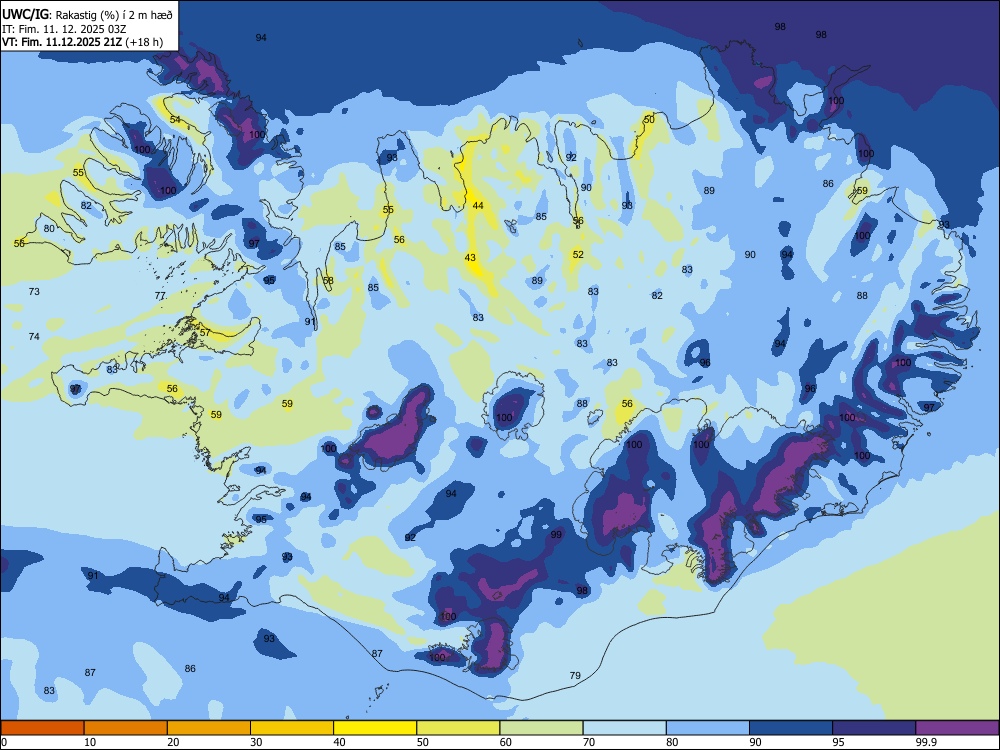The image size is (1000, 750).
Task: Click the legend tick label '99.9'
Action: coord(926,742)
